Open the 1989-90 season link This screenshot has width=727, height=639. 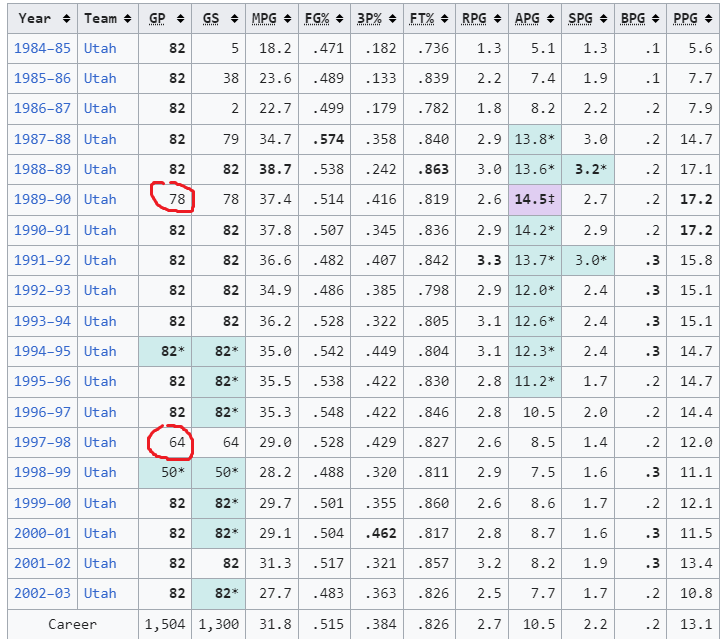(x=42, y=199)
